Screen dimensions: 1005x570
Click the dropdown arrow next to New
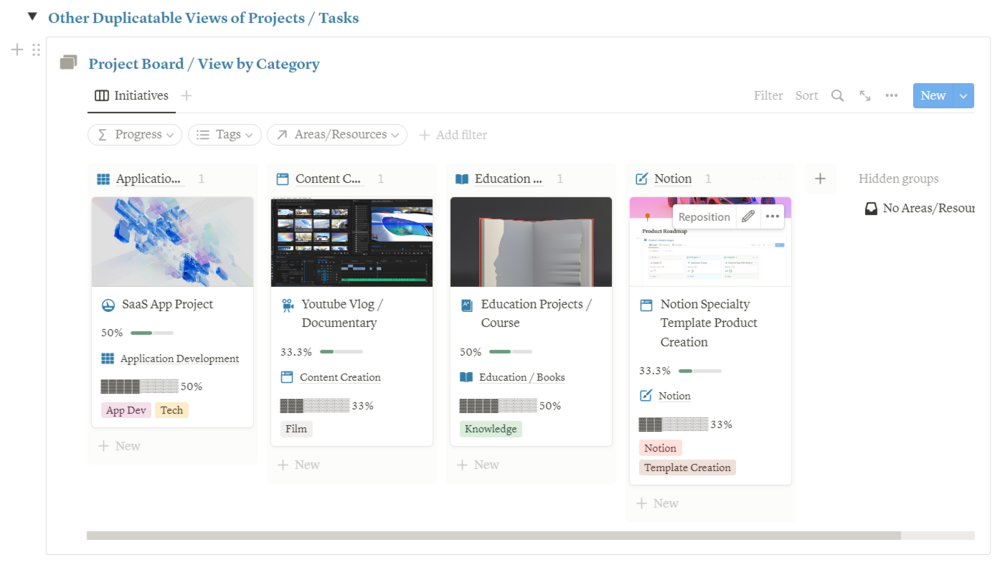pos(963,96)
